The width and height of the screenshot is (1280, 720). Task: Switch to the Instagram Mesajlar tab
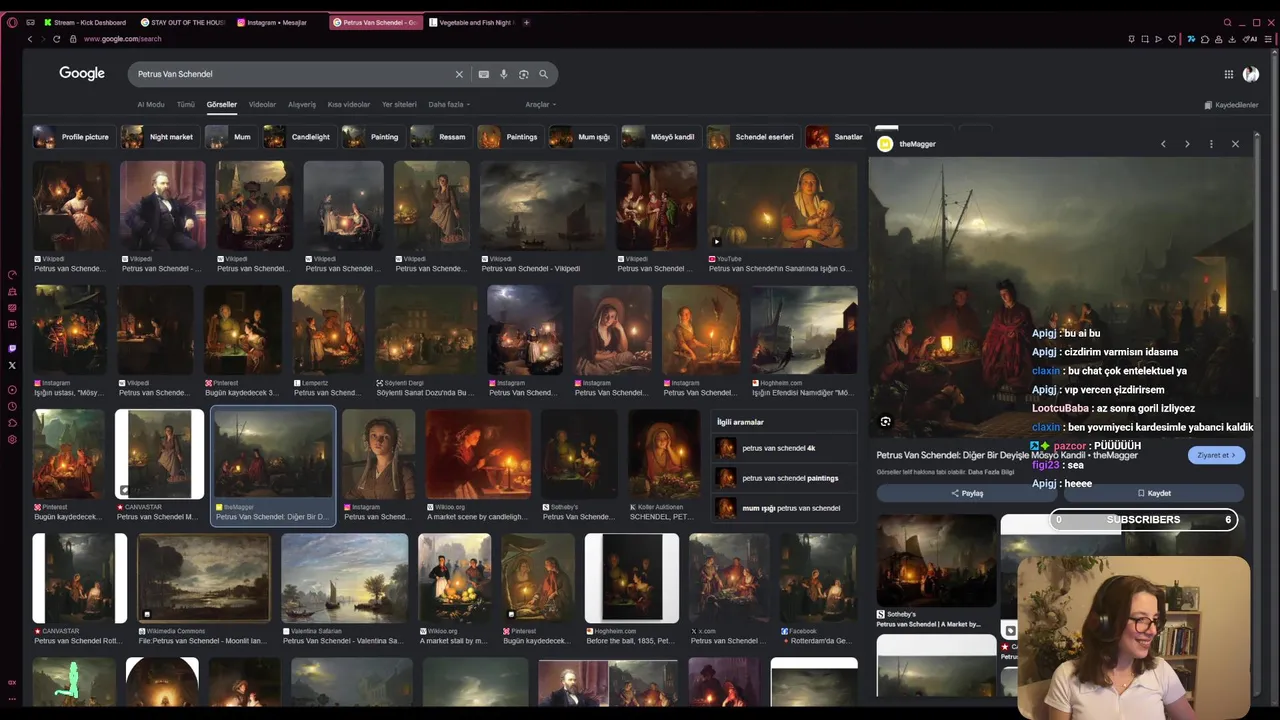(276, 22)
